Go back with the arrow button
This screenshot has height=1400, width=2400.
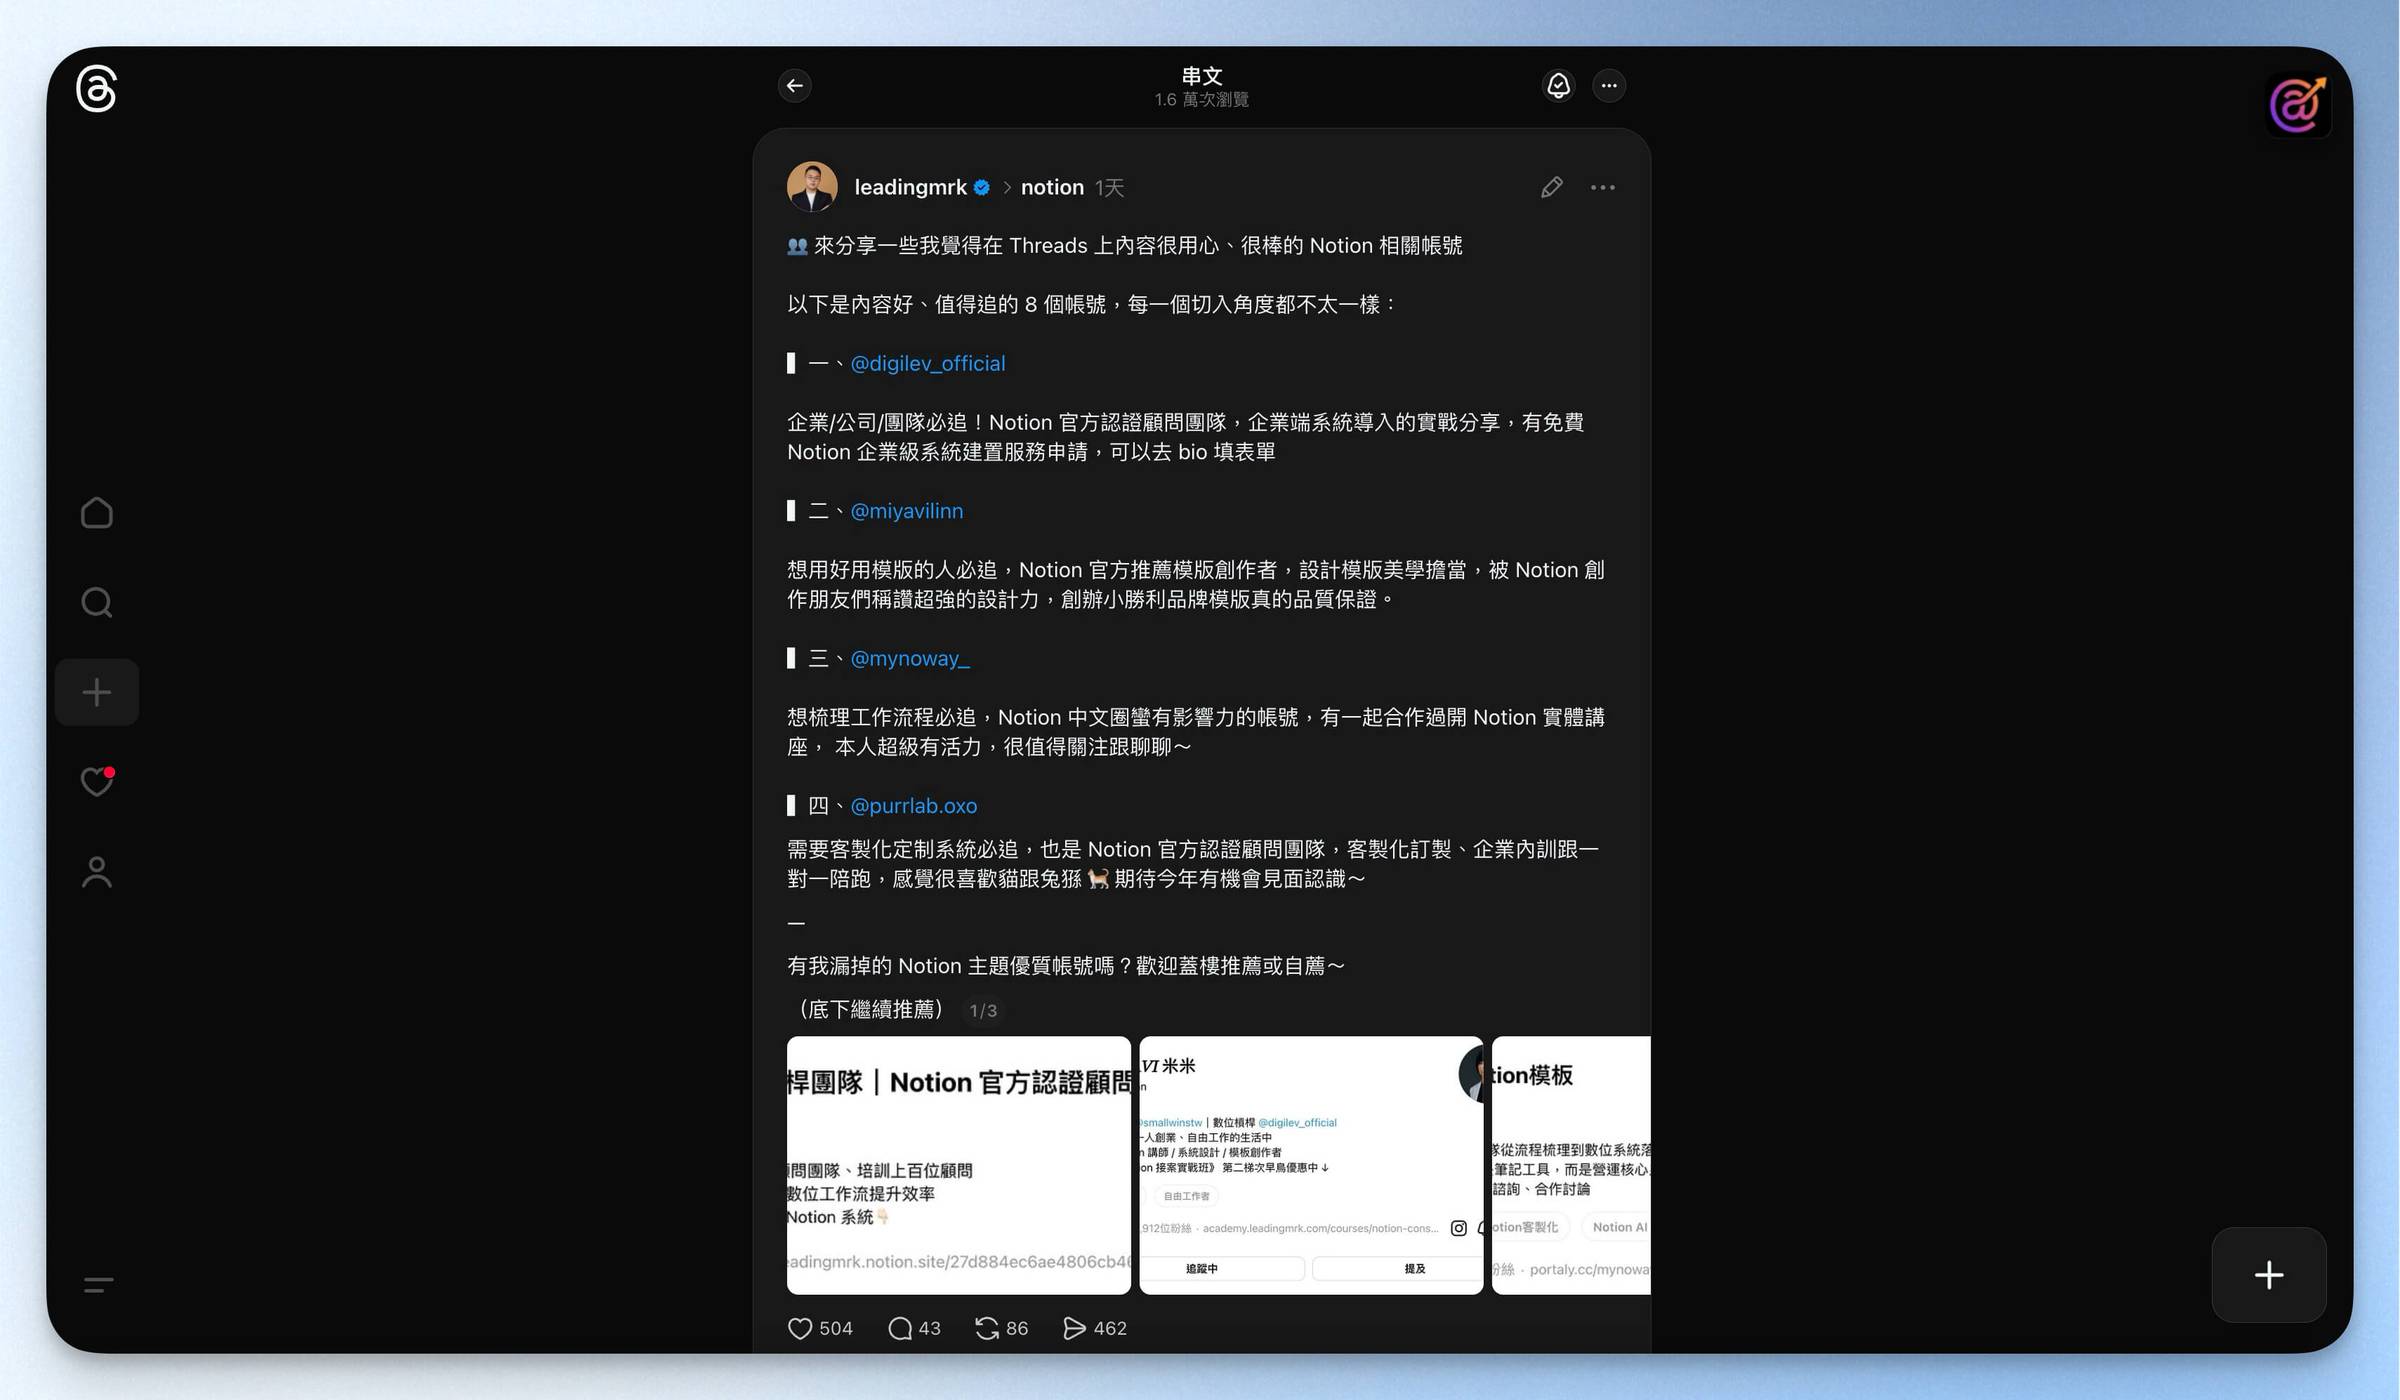(x=794, y=86)
